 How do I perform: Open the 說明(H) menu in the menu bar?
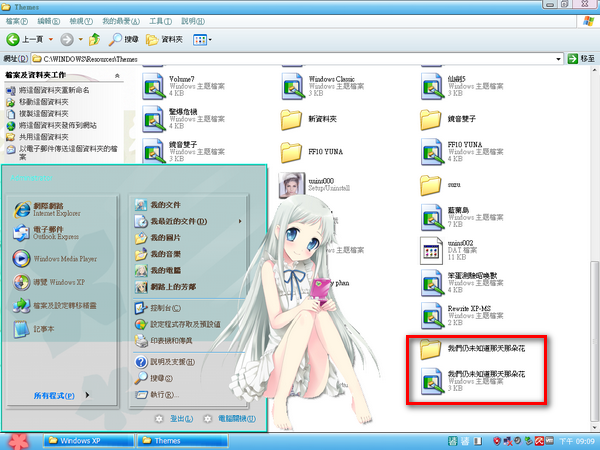pyautogui.click(x=193, y=21)
